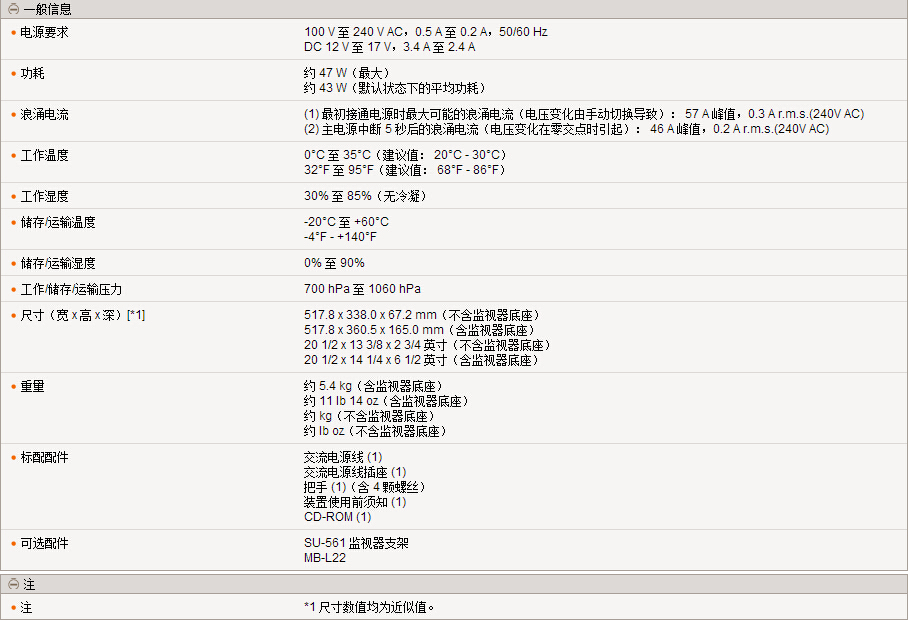Click the 一般信息 section header text
Image resolution: width=908 pixels, height=621 pixels.
coord(47,8)
